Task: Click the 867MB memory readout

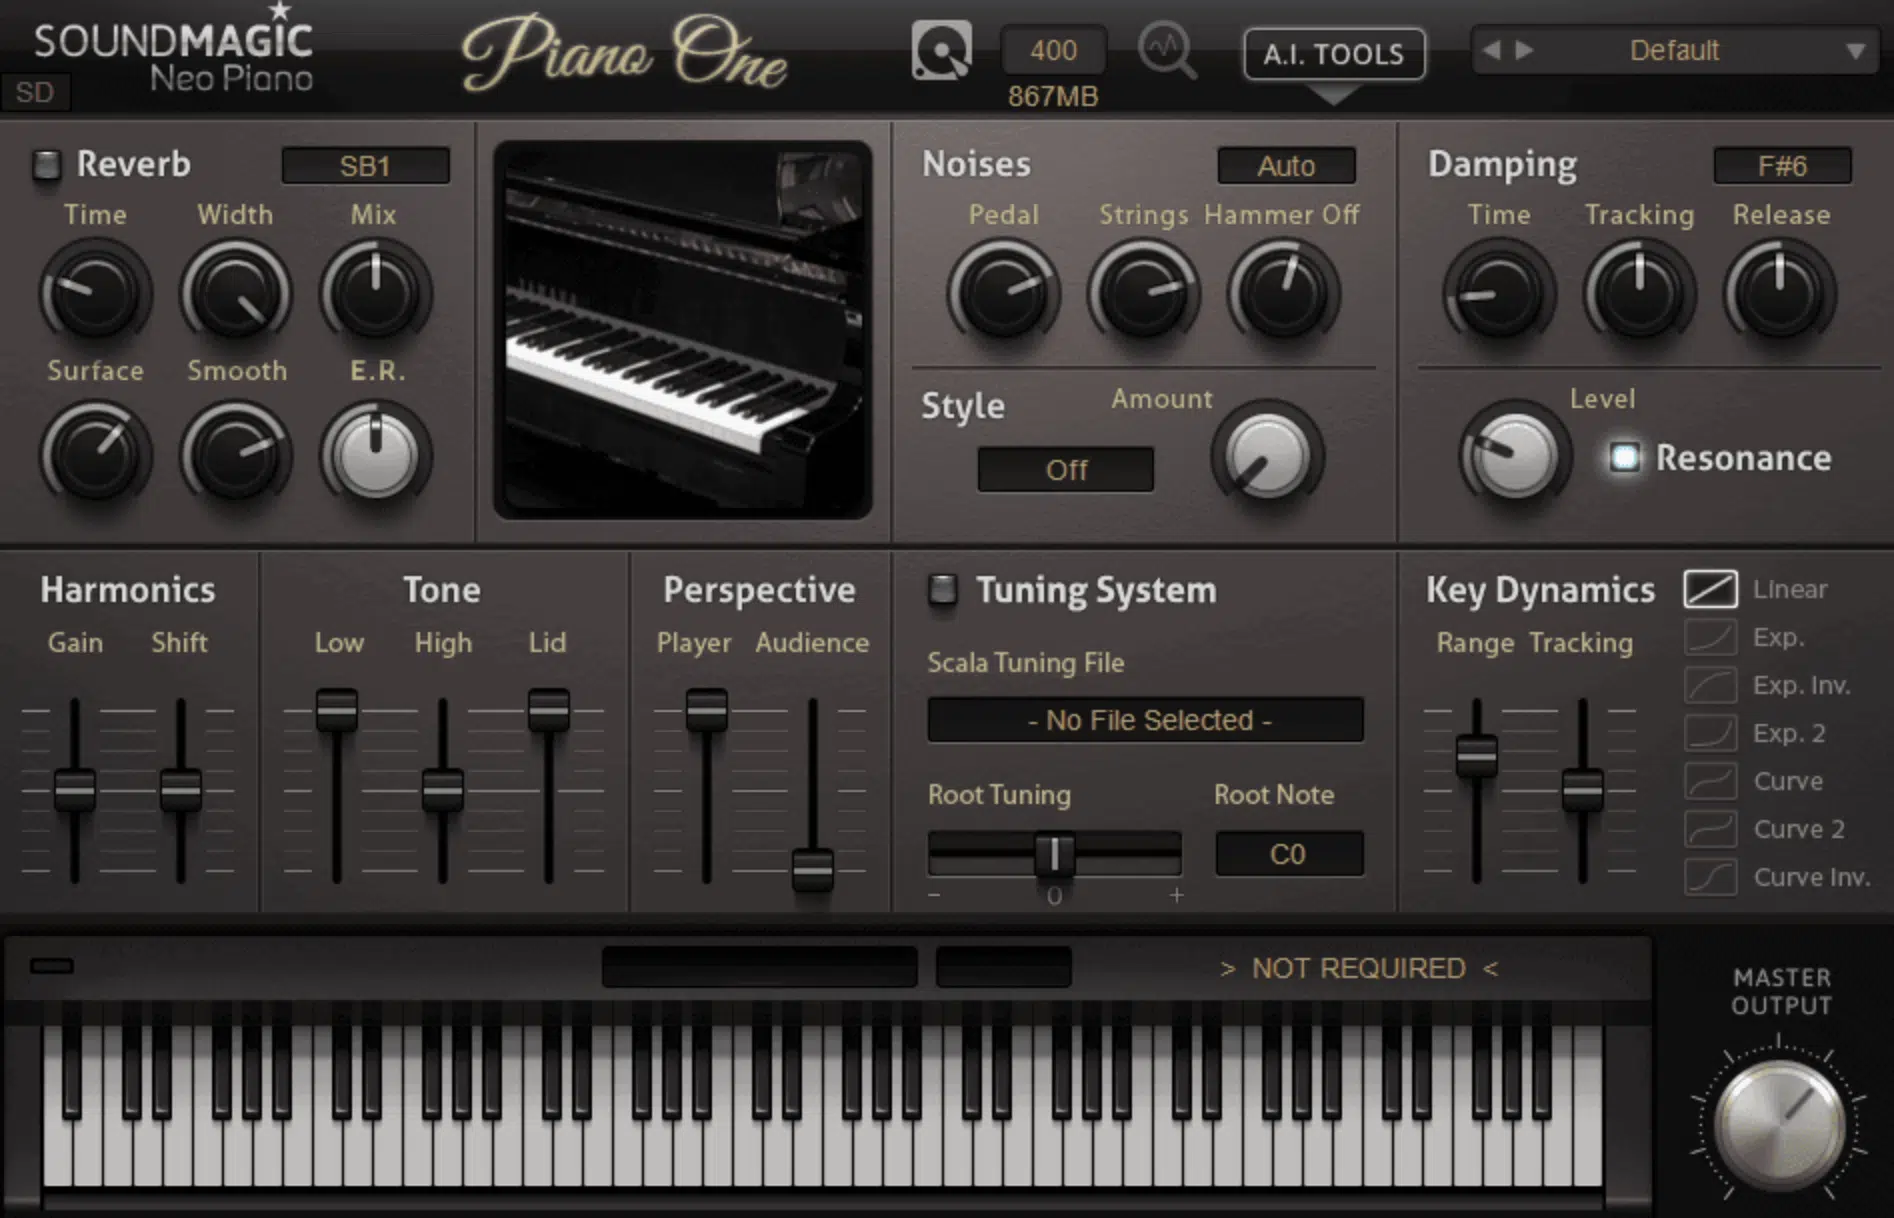Action: [x=1053, y=97]
